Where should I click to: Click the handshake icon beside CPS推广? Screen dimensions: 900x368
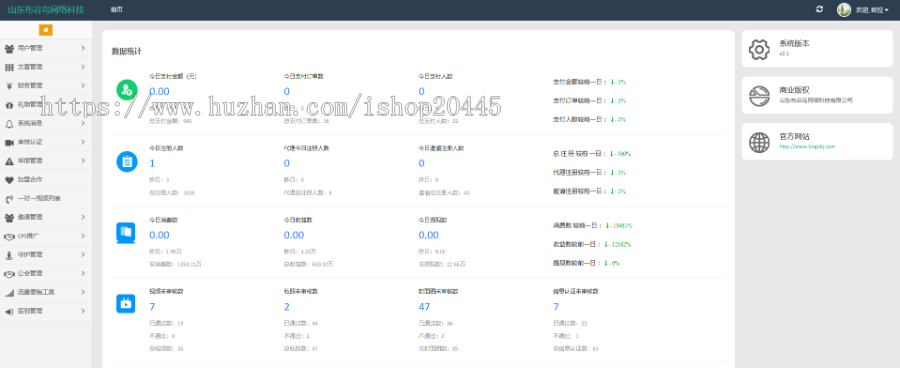(9, 236)
